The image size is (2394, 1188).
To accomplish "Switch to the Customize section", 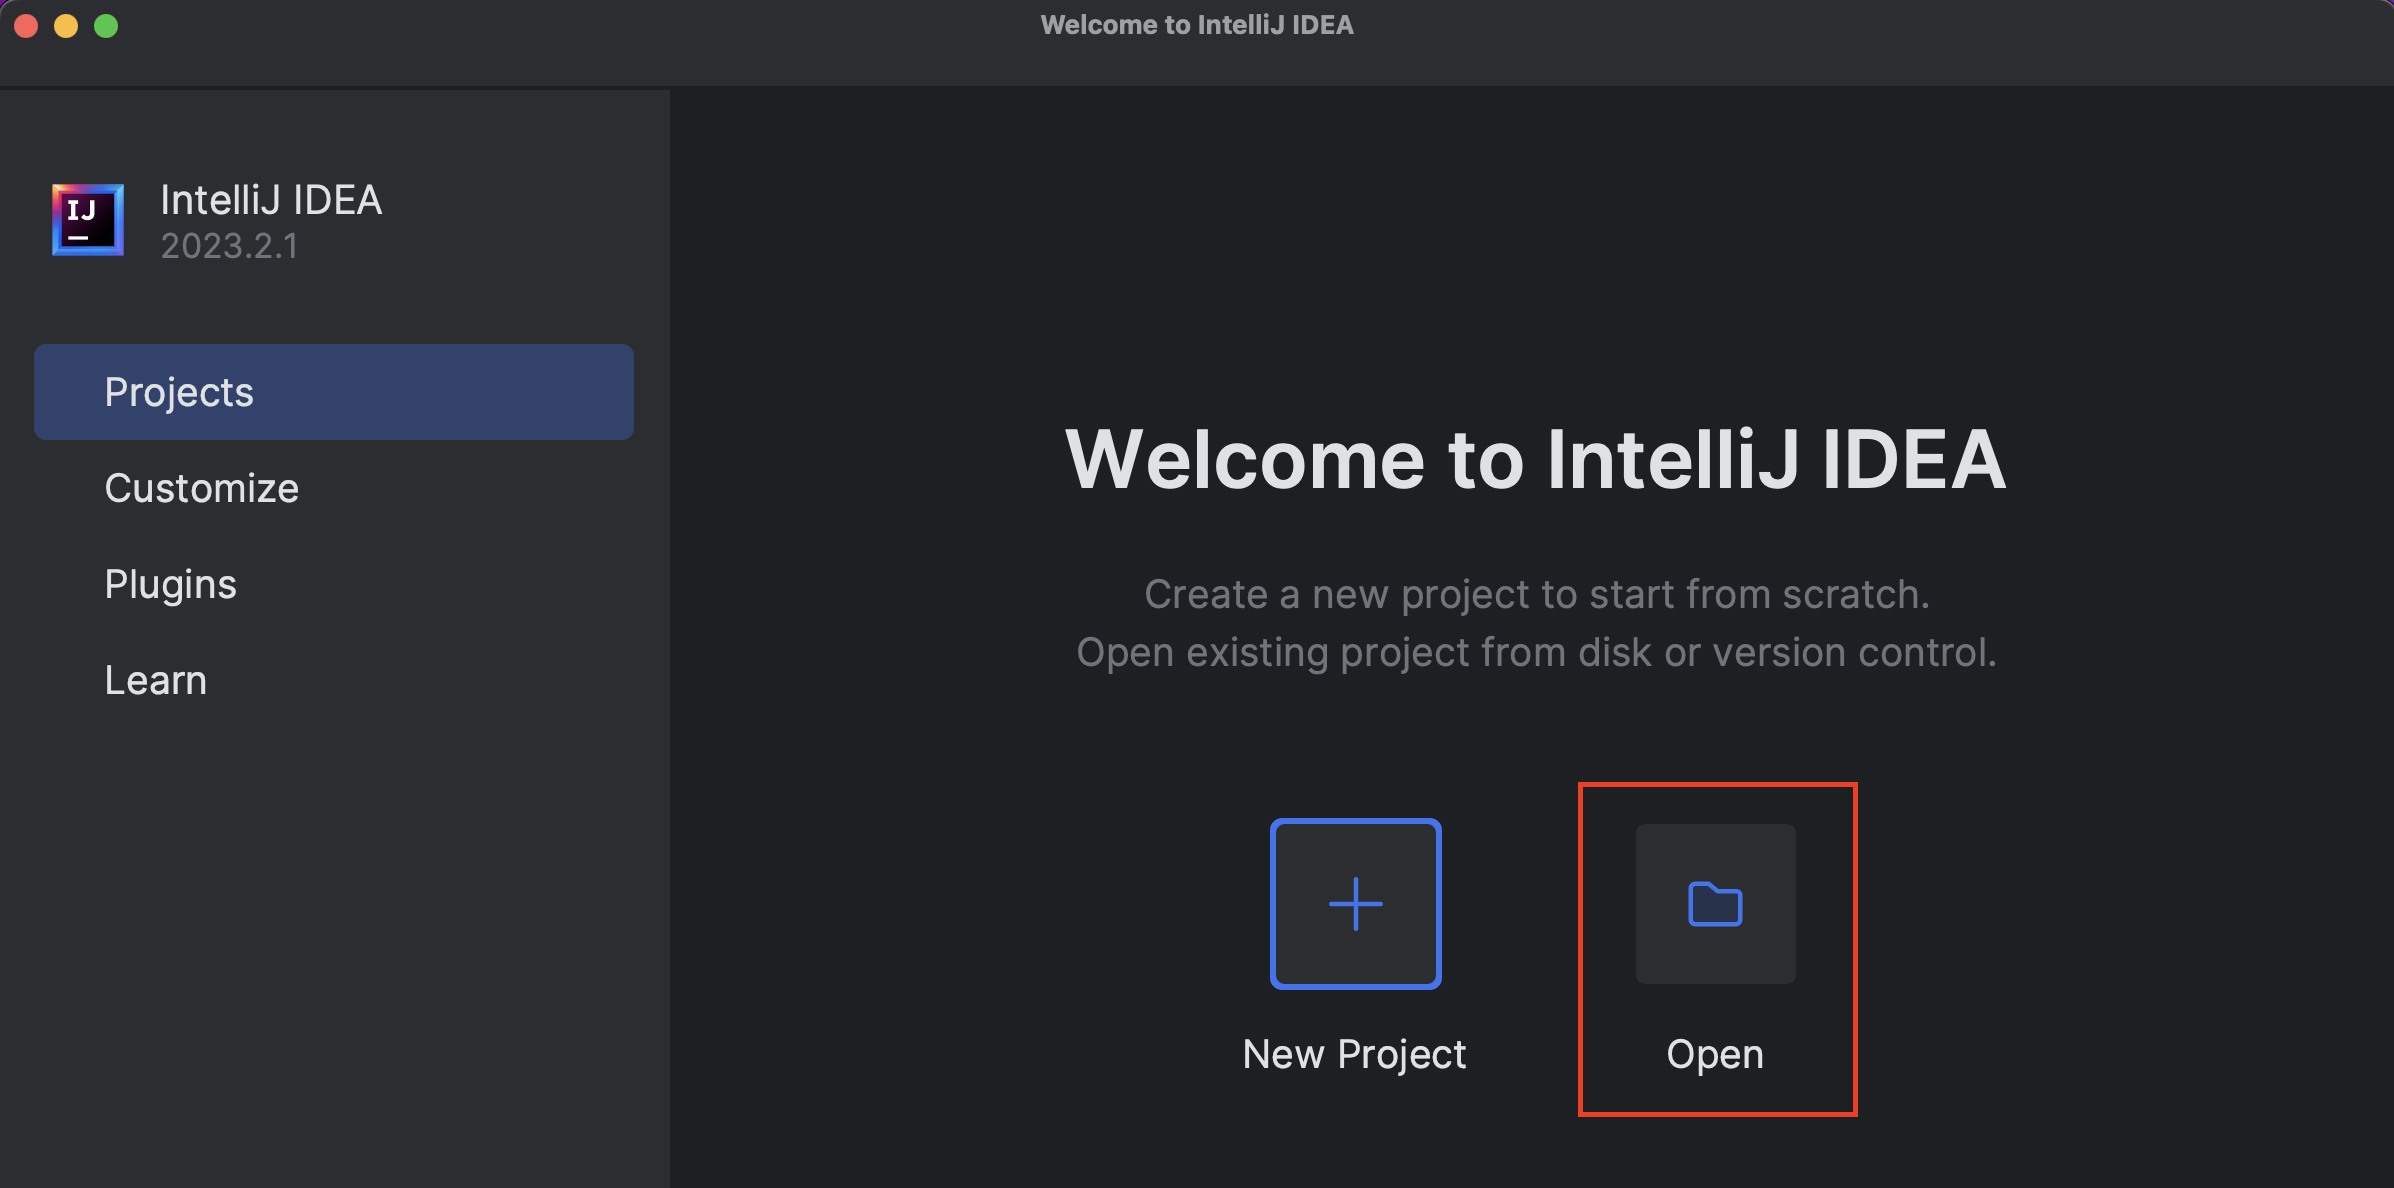I will click(x=202, y=487).
